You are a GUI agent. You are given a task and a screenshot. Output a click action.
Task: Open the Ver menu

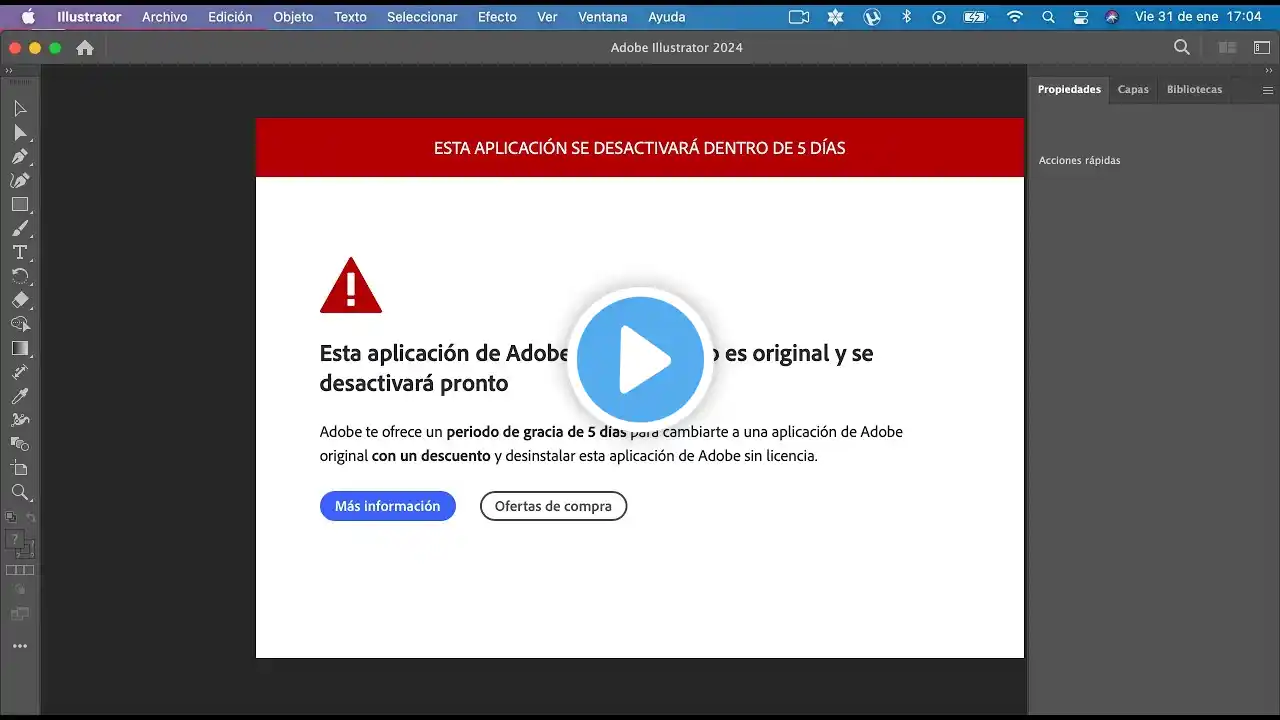coord(547,17)
